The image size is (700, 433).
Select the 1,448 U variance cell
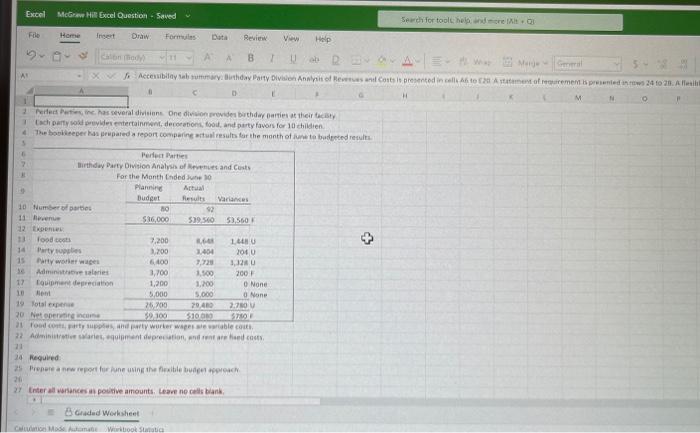pyautogui.click(x=243, y=241)
